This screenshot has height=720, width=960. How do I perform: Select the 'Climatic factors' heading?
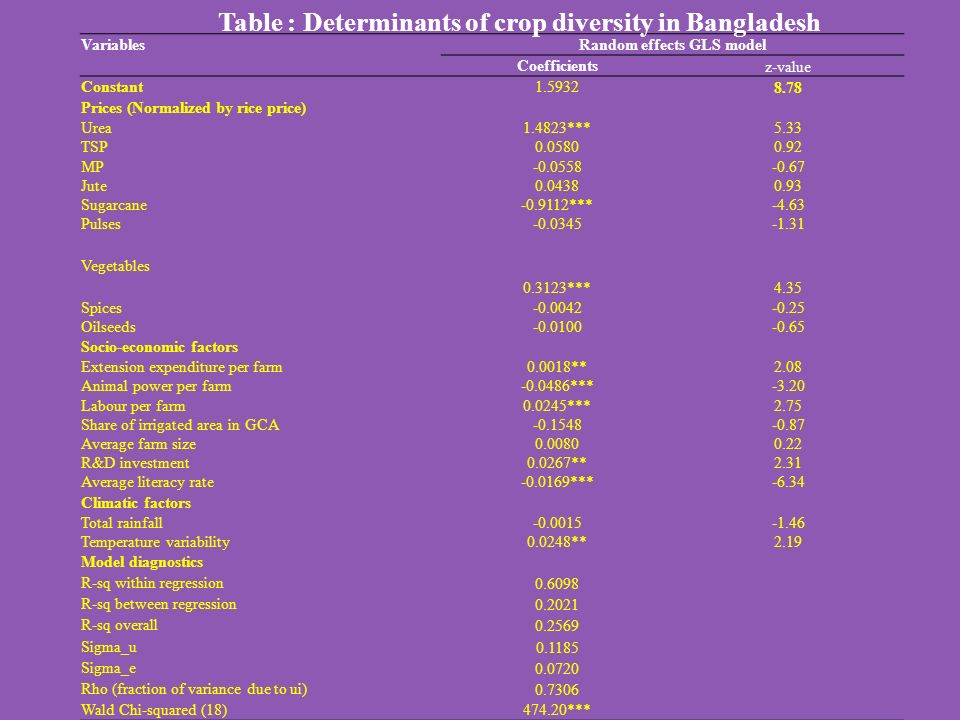[136, 503]
